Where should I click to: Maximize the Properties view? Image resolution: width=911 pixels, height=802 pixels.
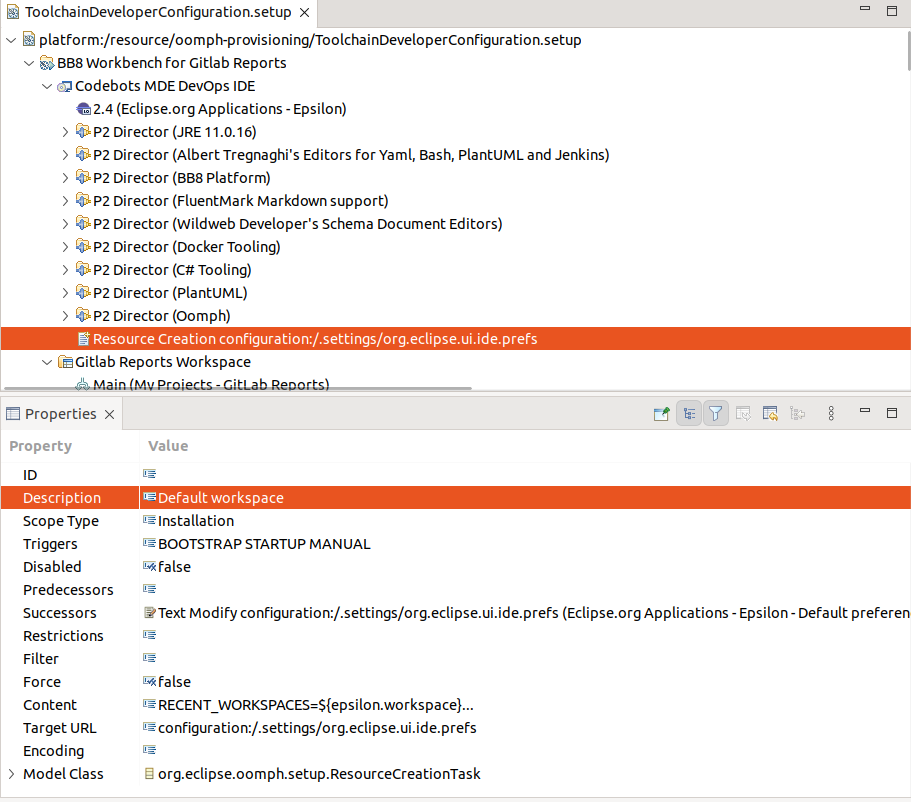pyautogui.click(x=892, y=413)
